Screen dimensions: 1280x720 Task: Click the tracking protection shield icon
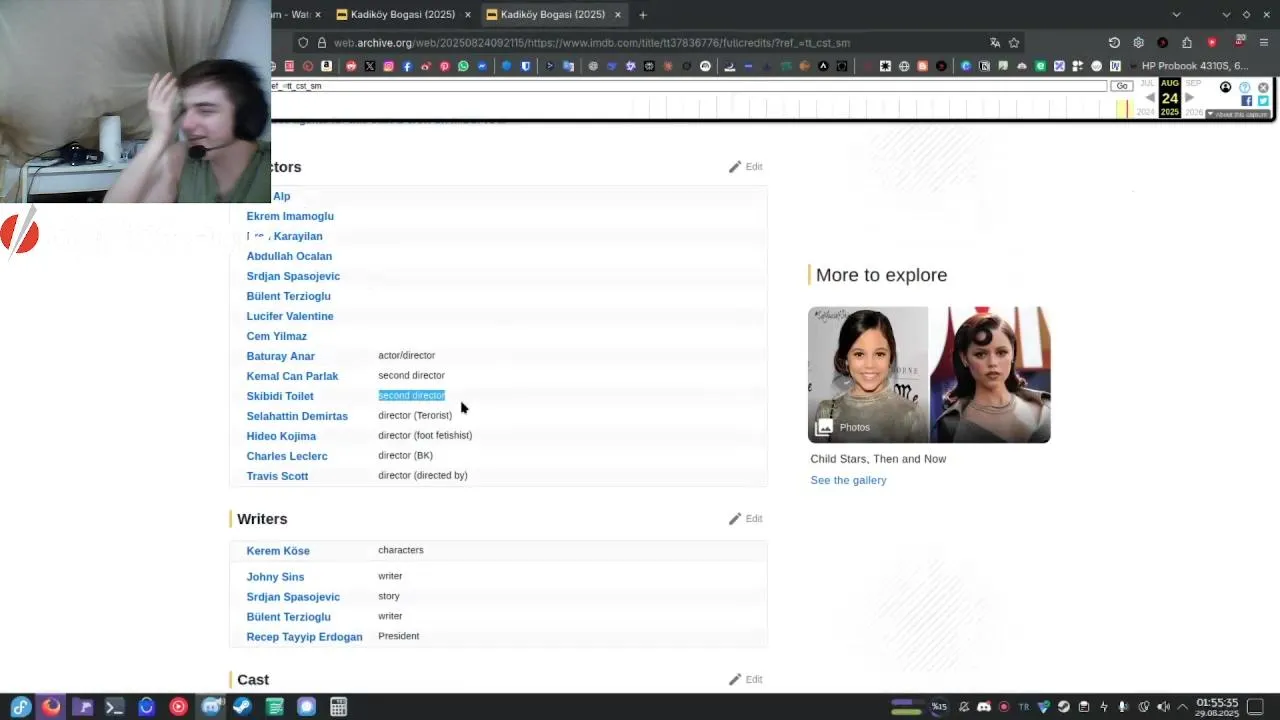[x=303, y=43]
